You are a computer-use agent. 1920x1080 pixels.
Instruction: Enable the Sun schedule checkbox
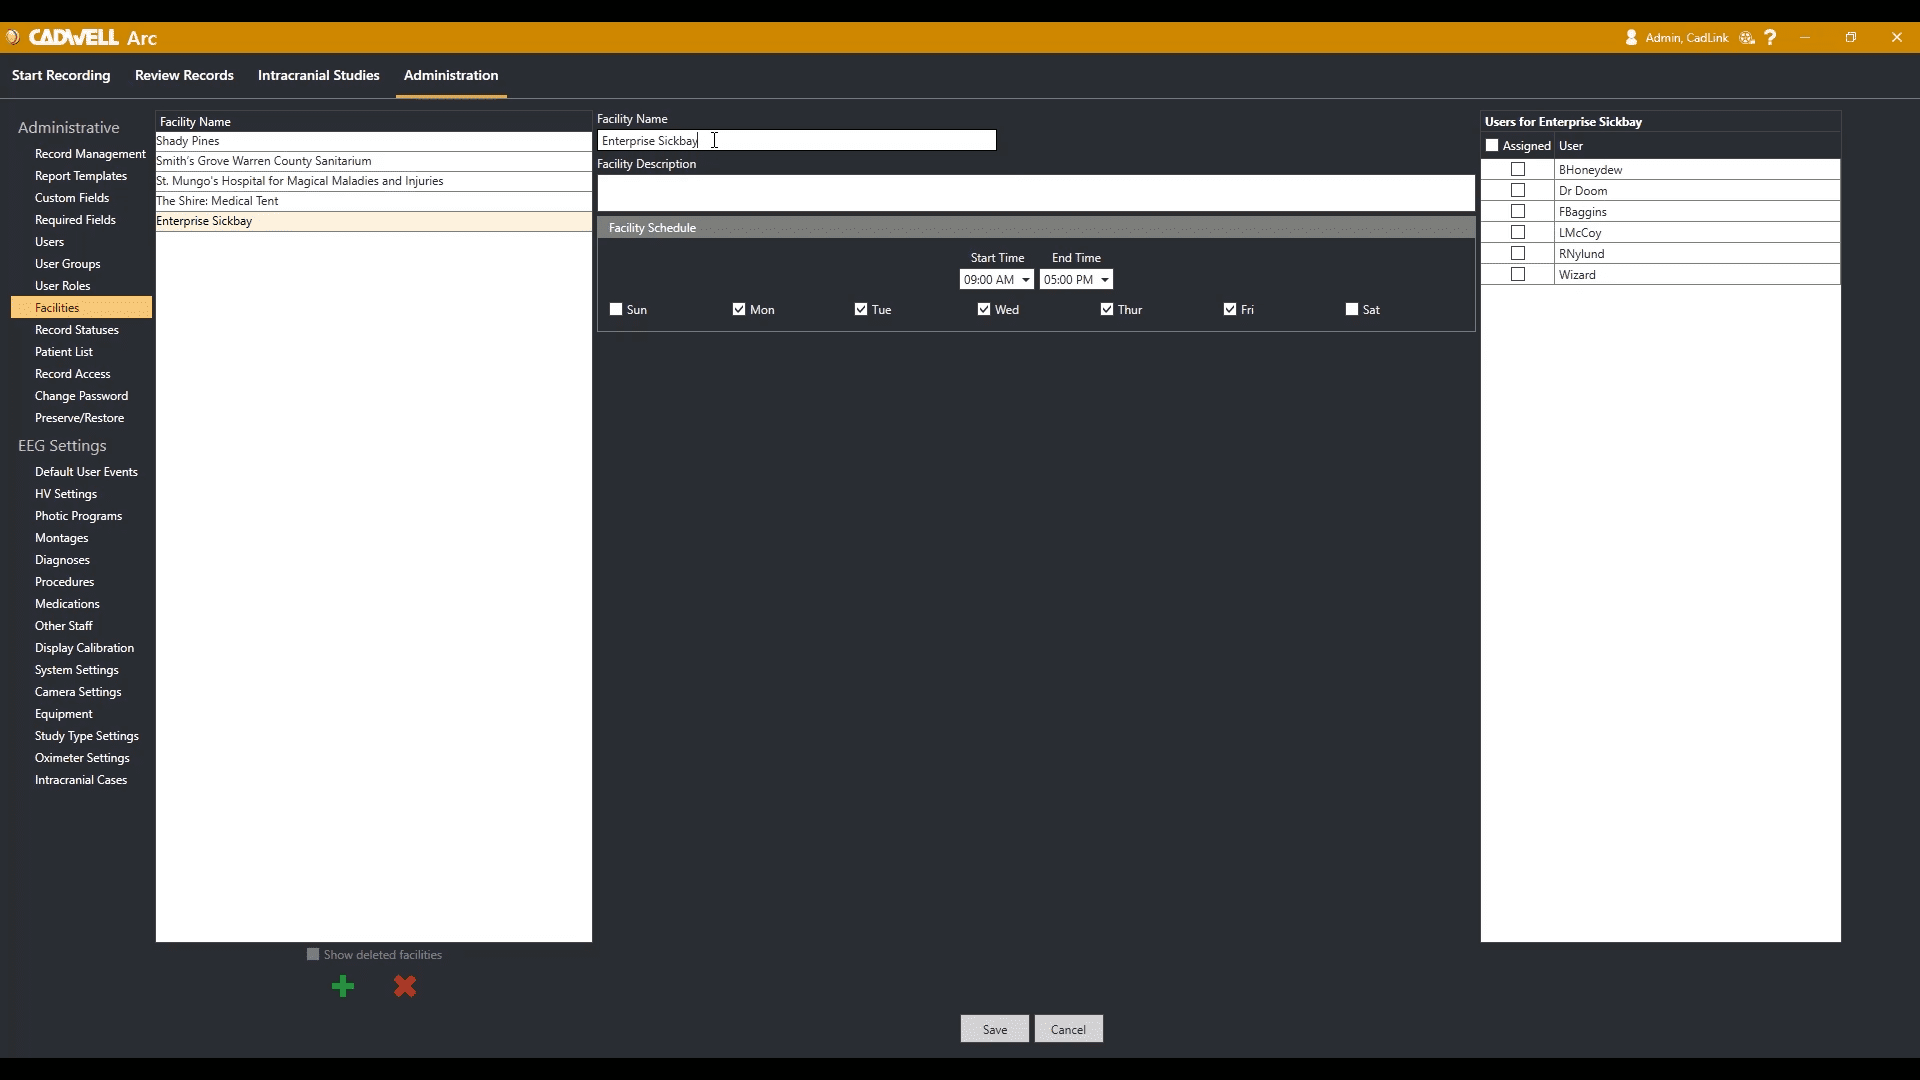616,310
